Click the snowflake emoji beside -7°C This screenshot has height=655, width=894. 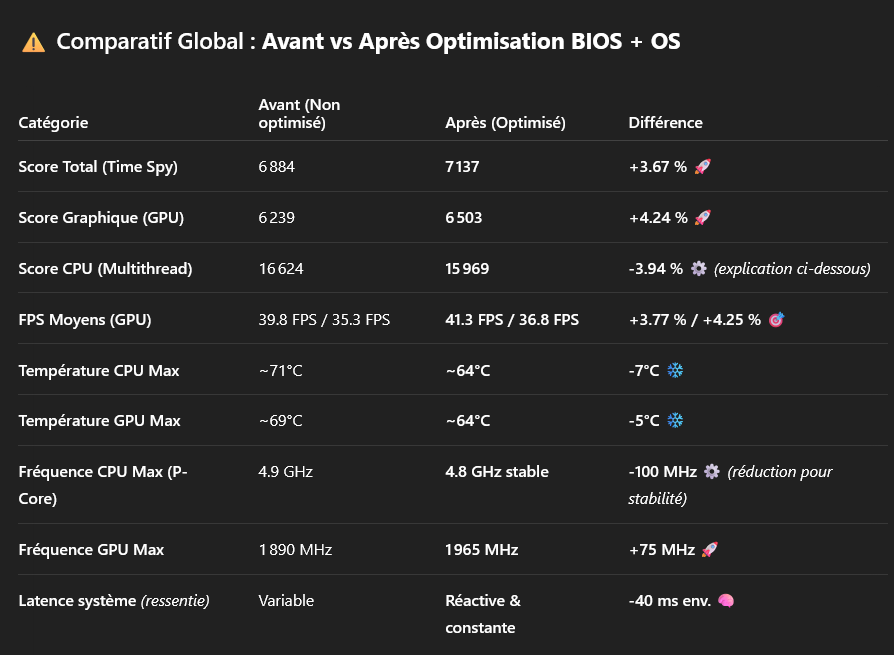pos(675,371)
